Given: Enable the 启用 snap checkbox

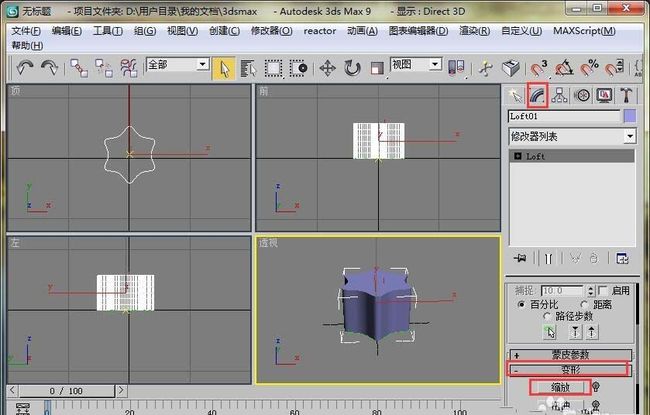Looking at the screenshot, I should pos(604,290).
